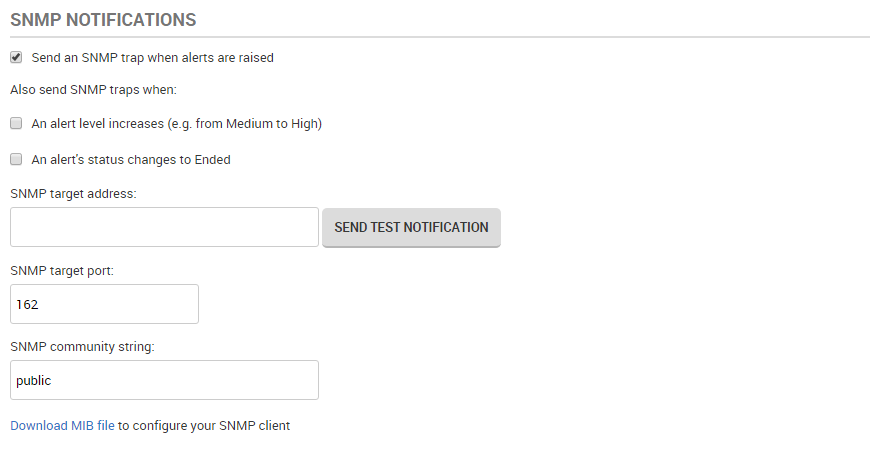Tick the alert status changes to Ended checkbox
Screen dimensions: 888x457
tap(16, 159)
